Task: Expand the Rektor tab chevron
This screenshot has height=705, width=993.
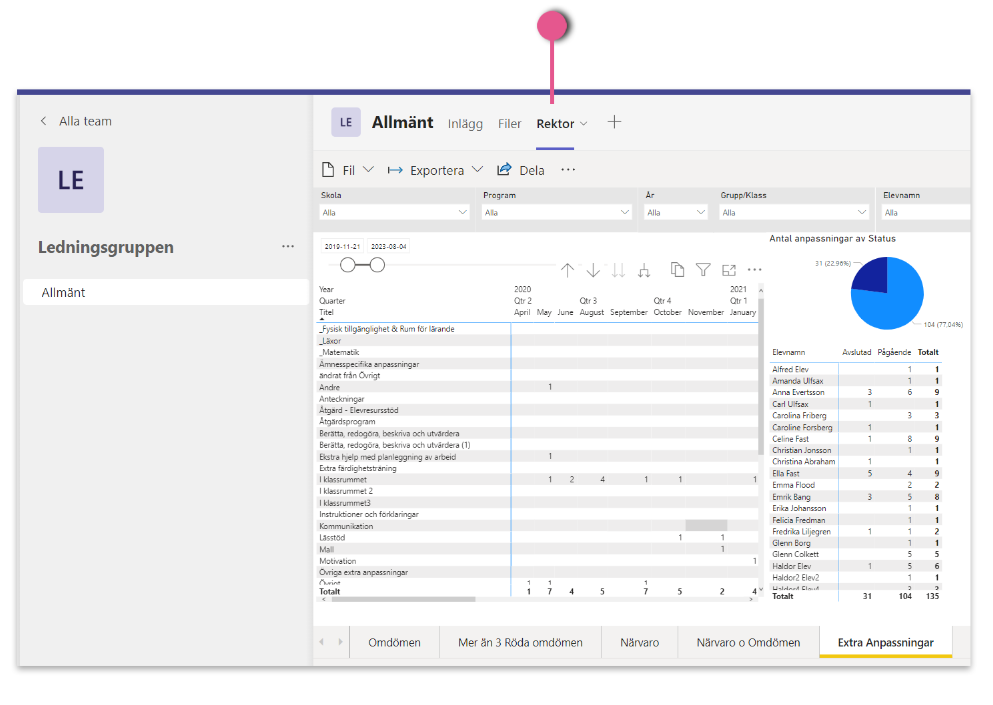Action: pos(584,124)
